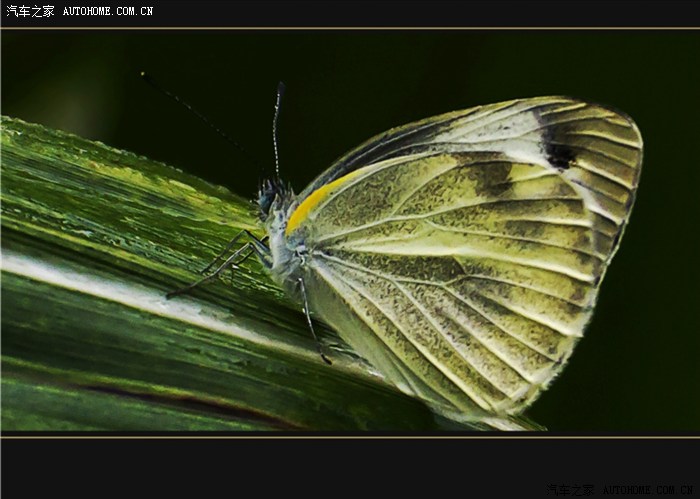Click the butterfly's head
700x499 pixels.
[270, 197]
